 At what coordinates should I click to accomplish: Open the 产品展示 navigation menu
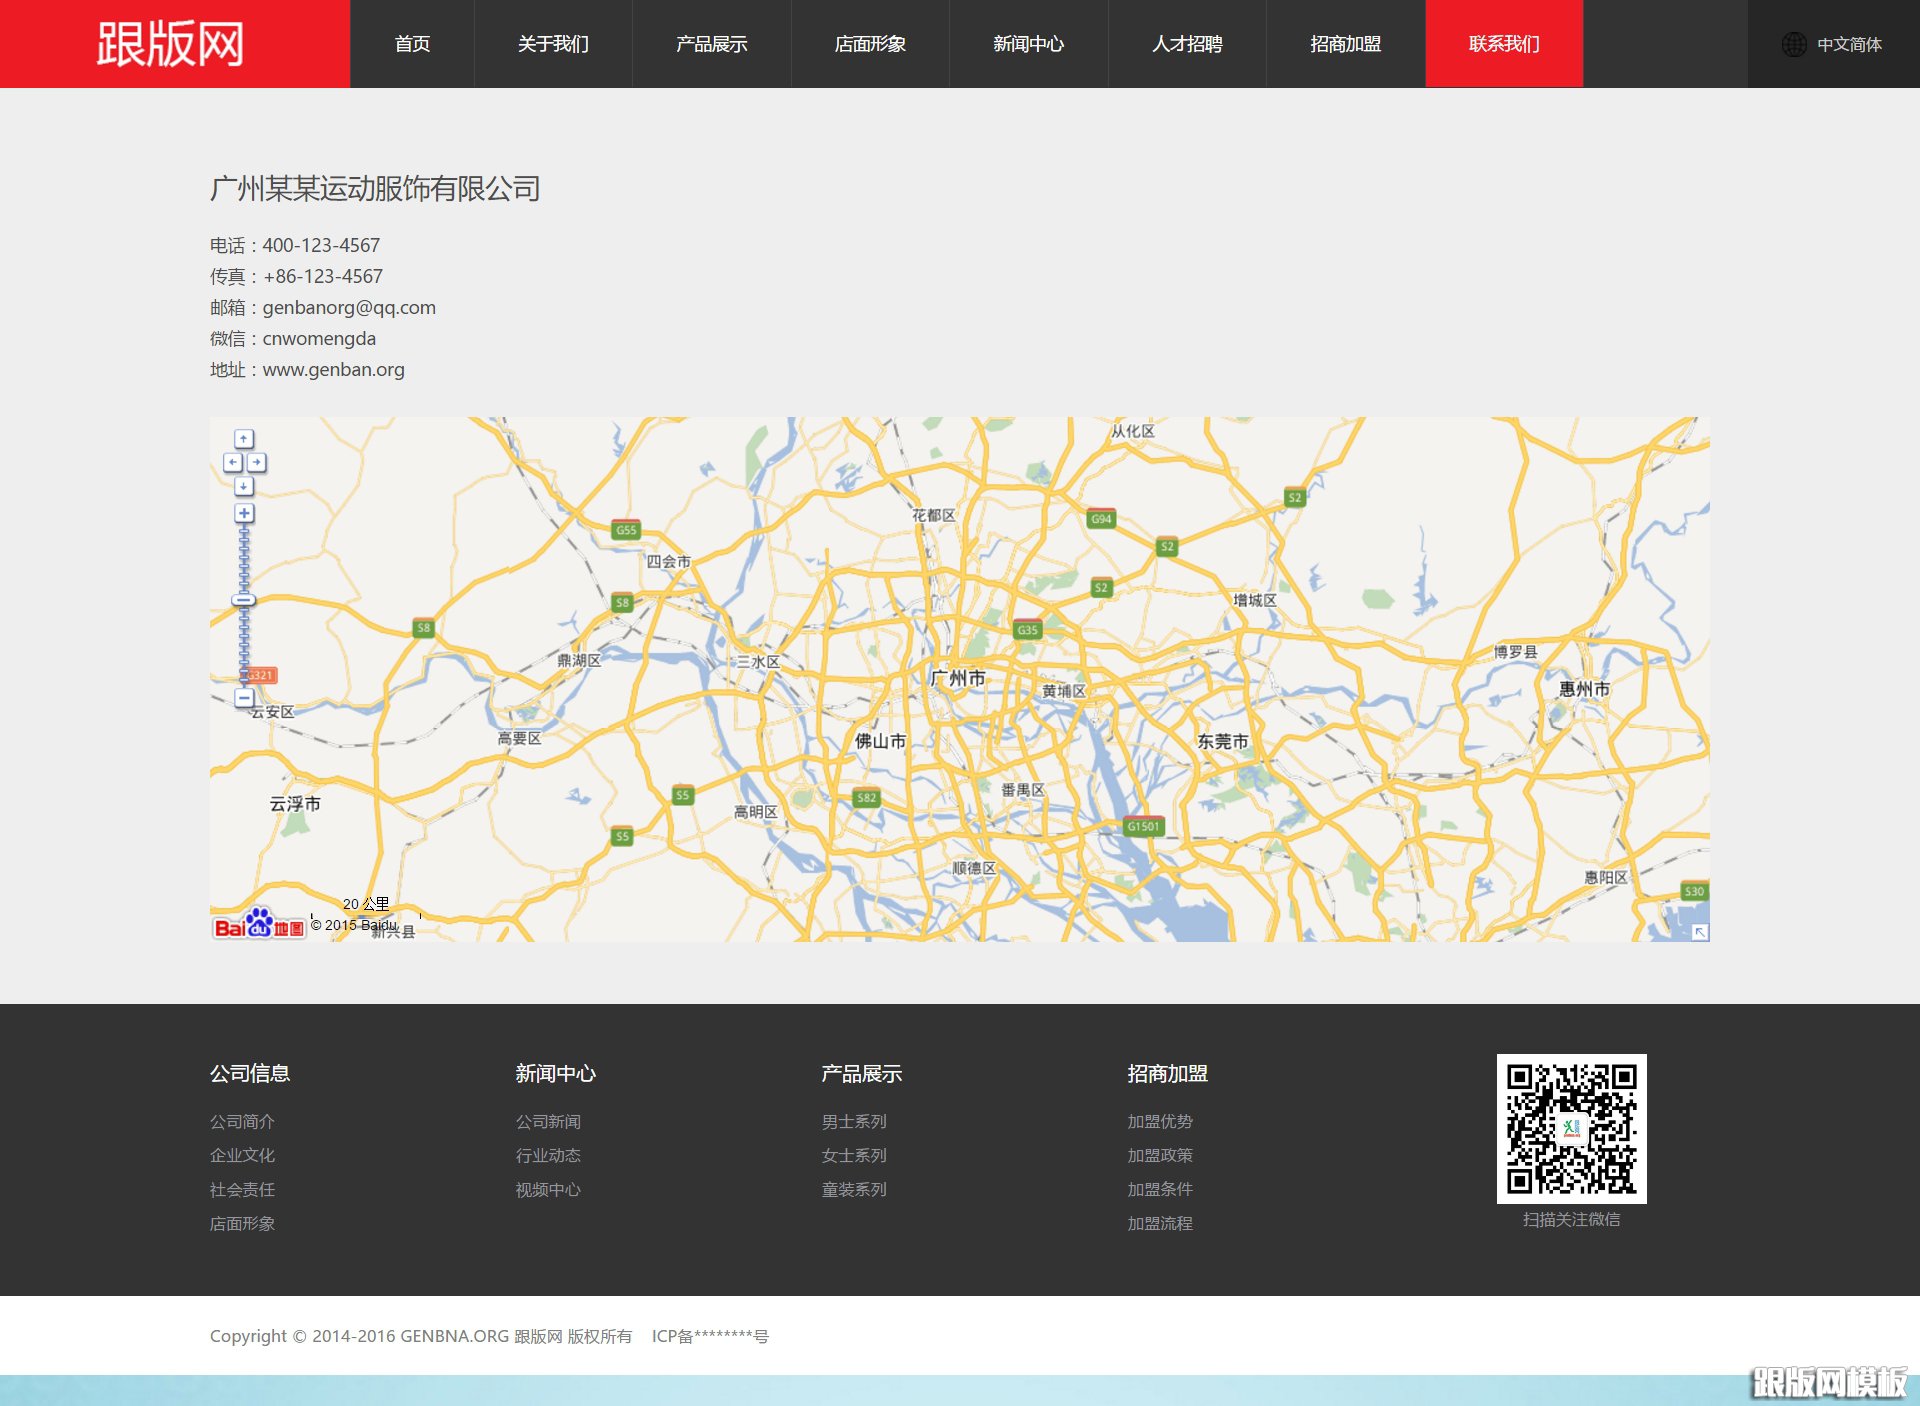tap(711, 44)
